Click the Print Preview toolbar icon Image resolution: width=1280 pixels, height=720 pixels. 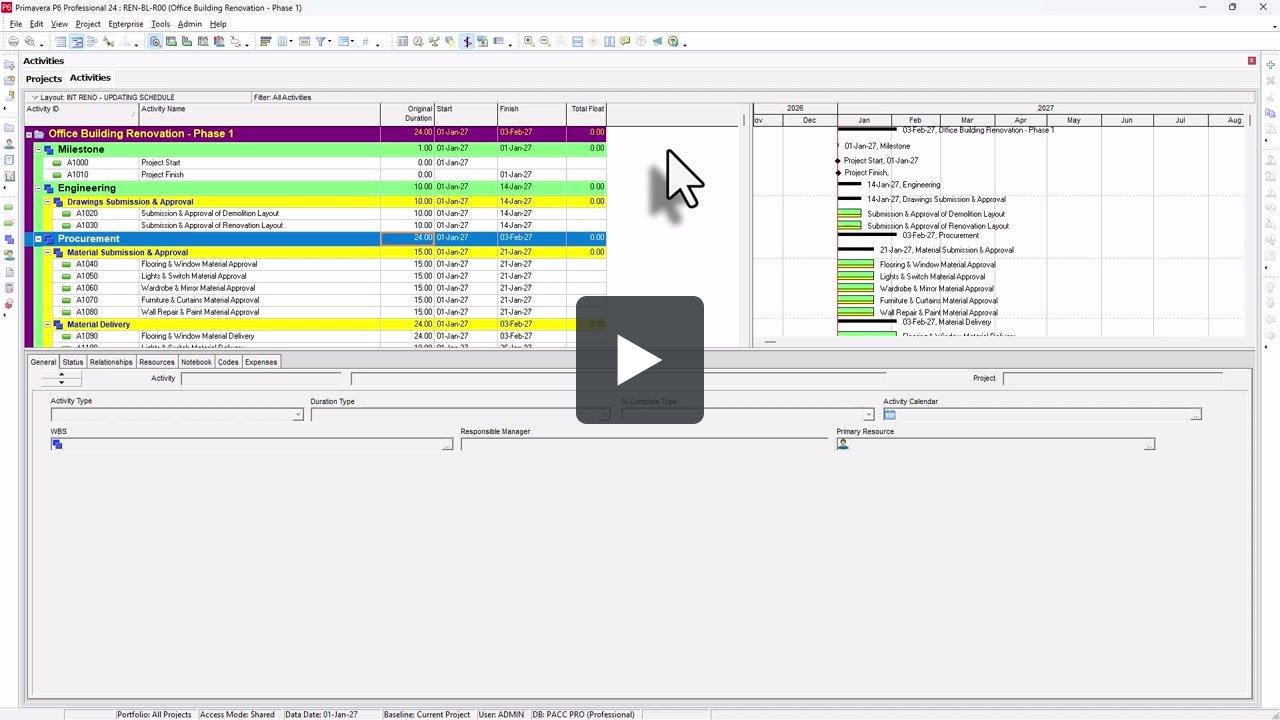30,42
